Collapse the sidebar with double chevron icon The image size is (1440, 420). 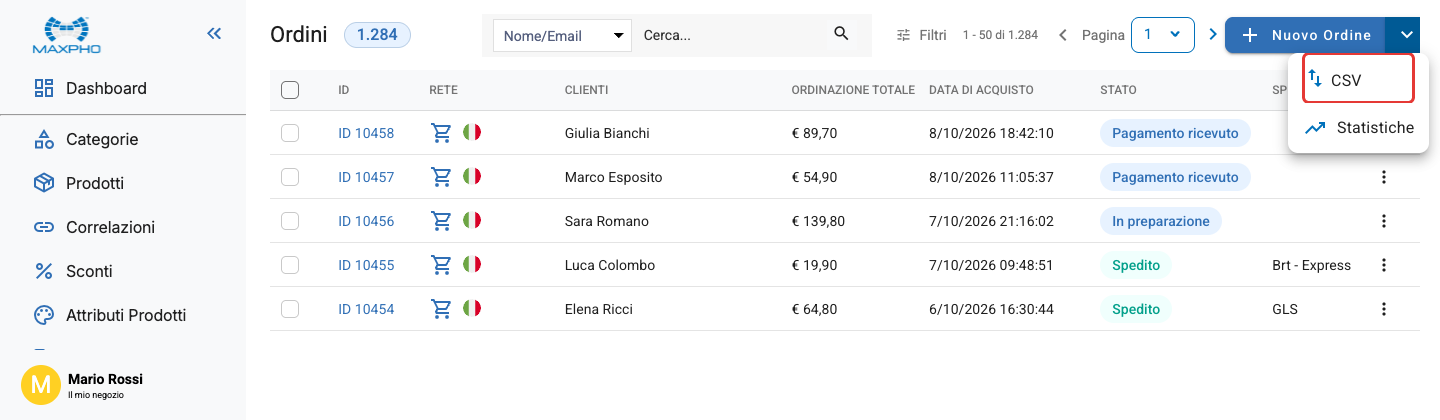pos(214,34)
